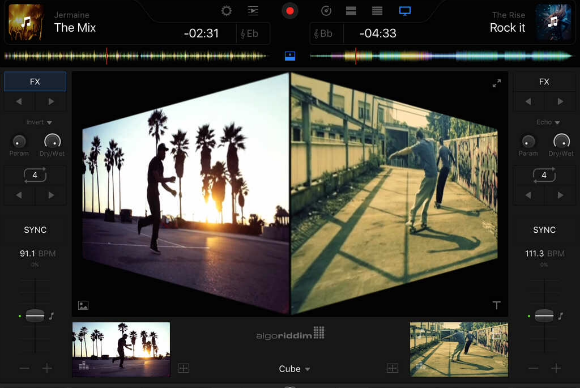The width and height of the screenshot is (580, 388).
Task: Decrease right deck tempo with minus button
Action: click(x=533, y=368)
